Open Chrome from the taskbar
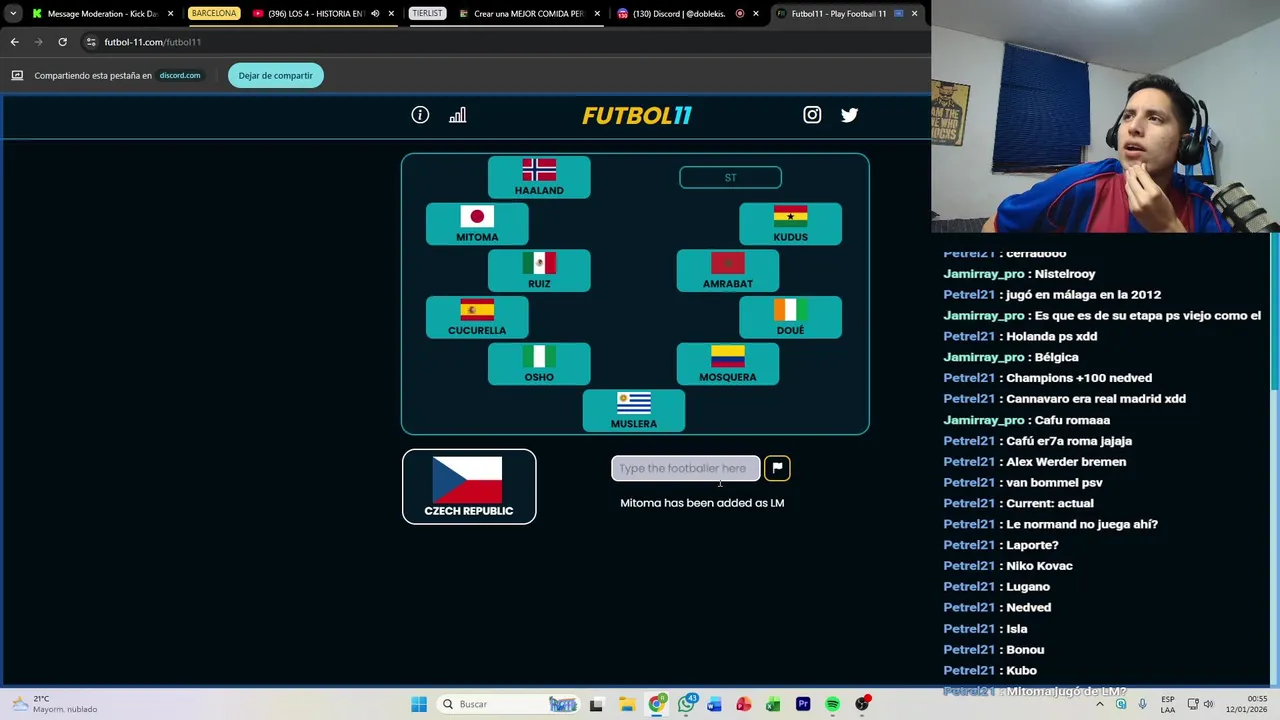This screenshot has height=720, width=1280. point(656,704)
